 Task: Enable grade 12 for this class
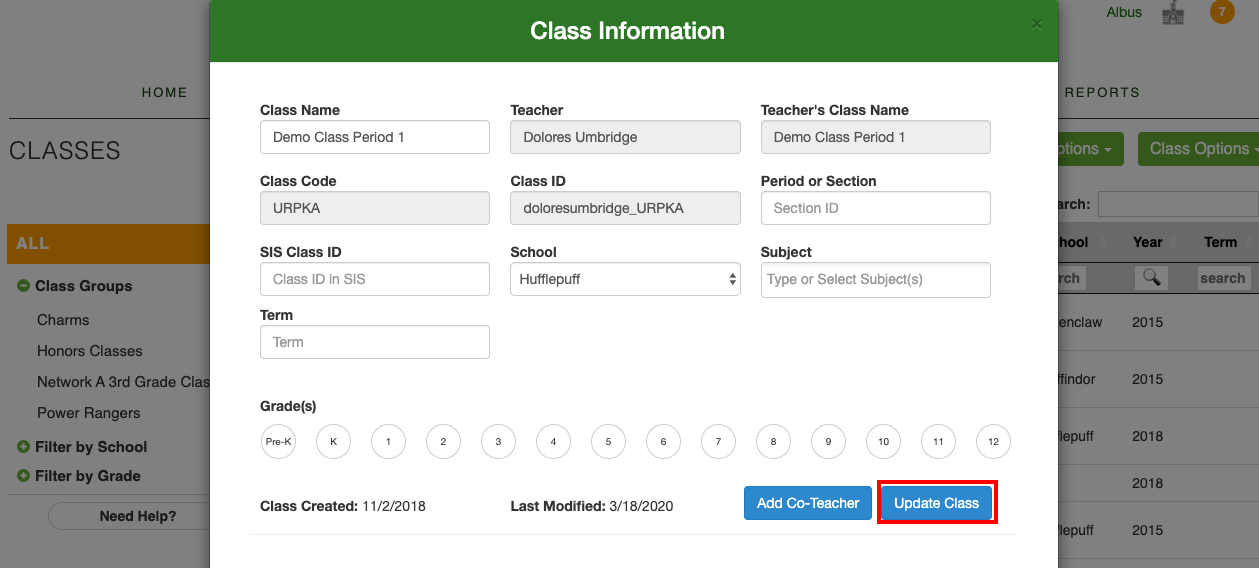tap(993, 441)
